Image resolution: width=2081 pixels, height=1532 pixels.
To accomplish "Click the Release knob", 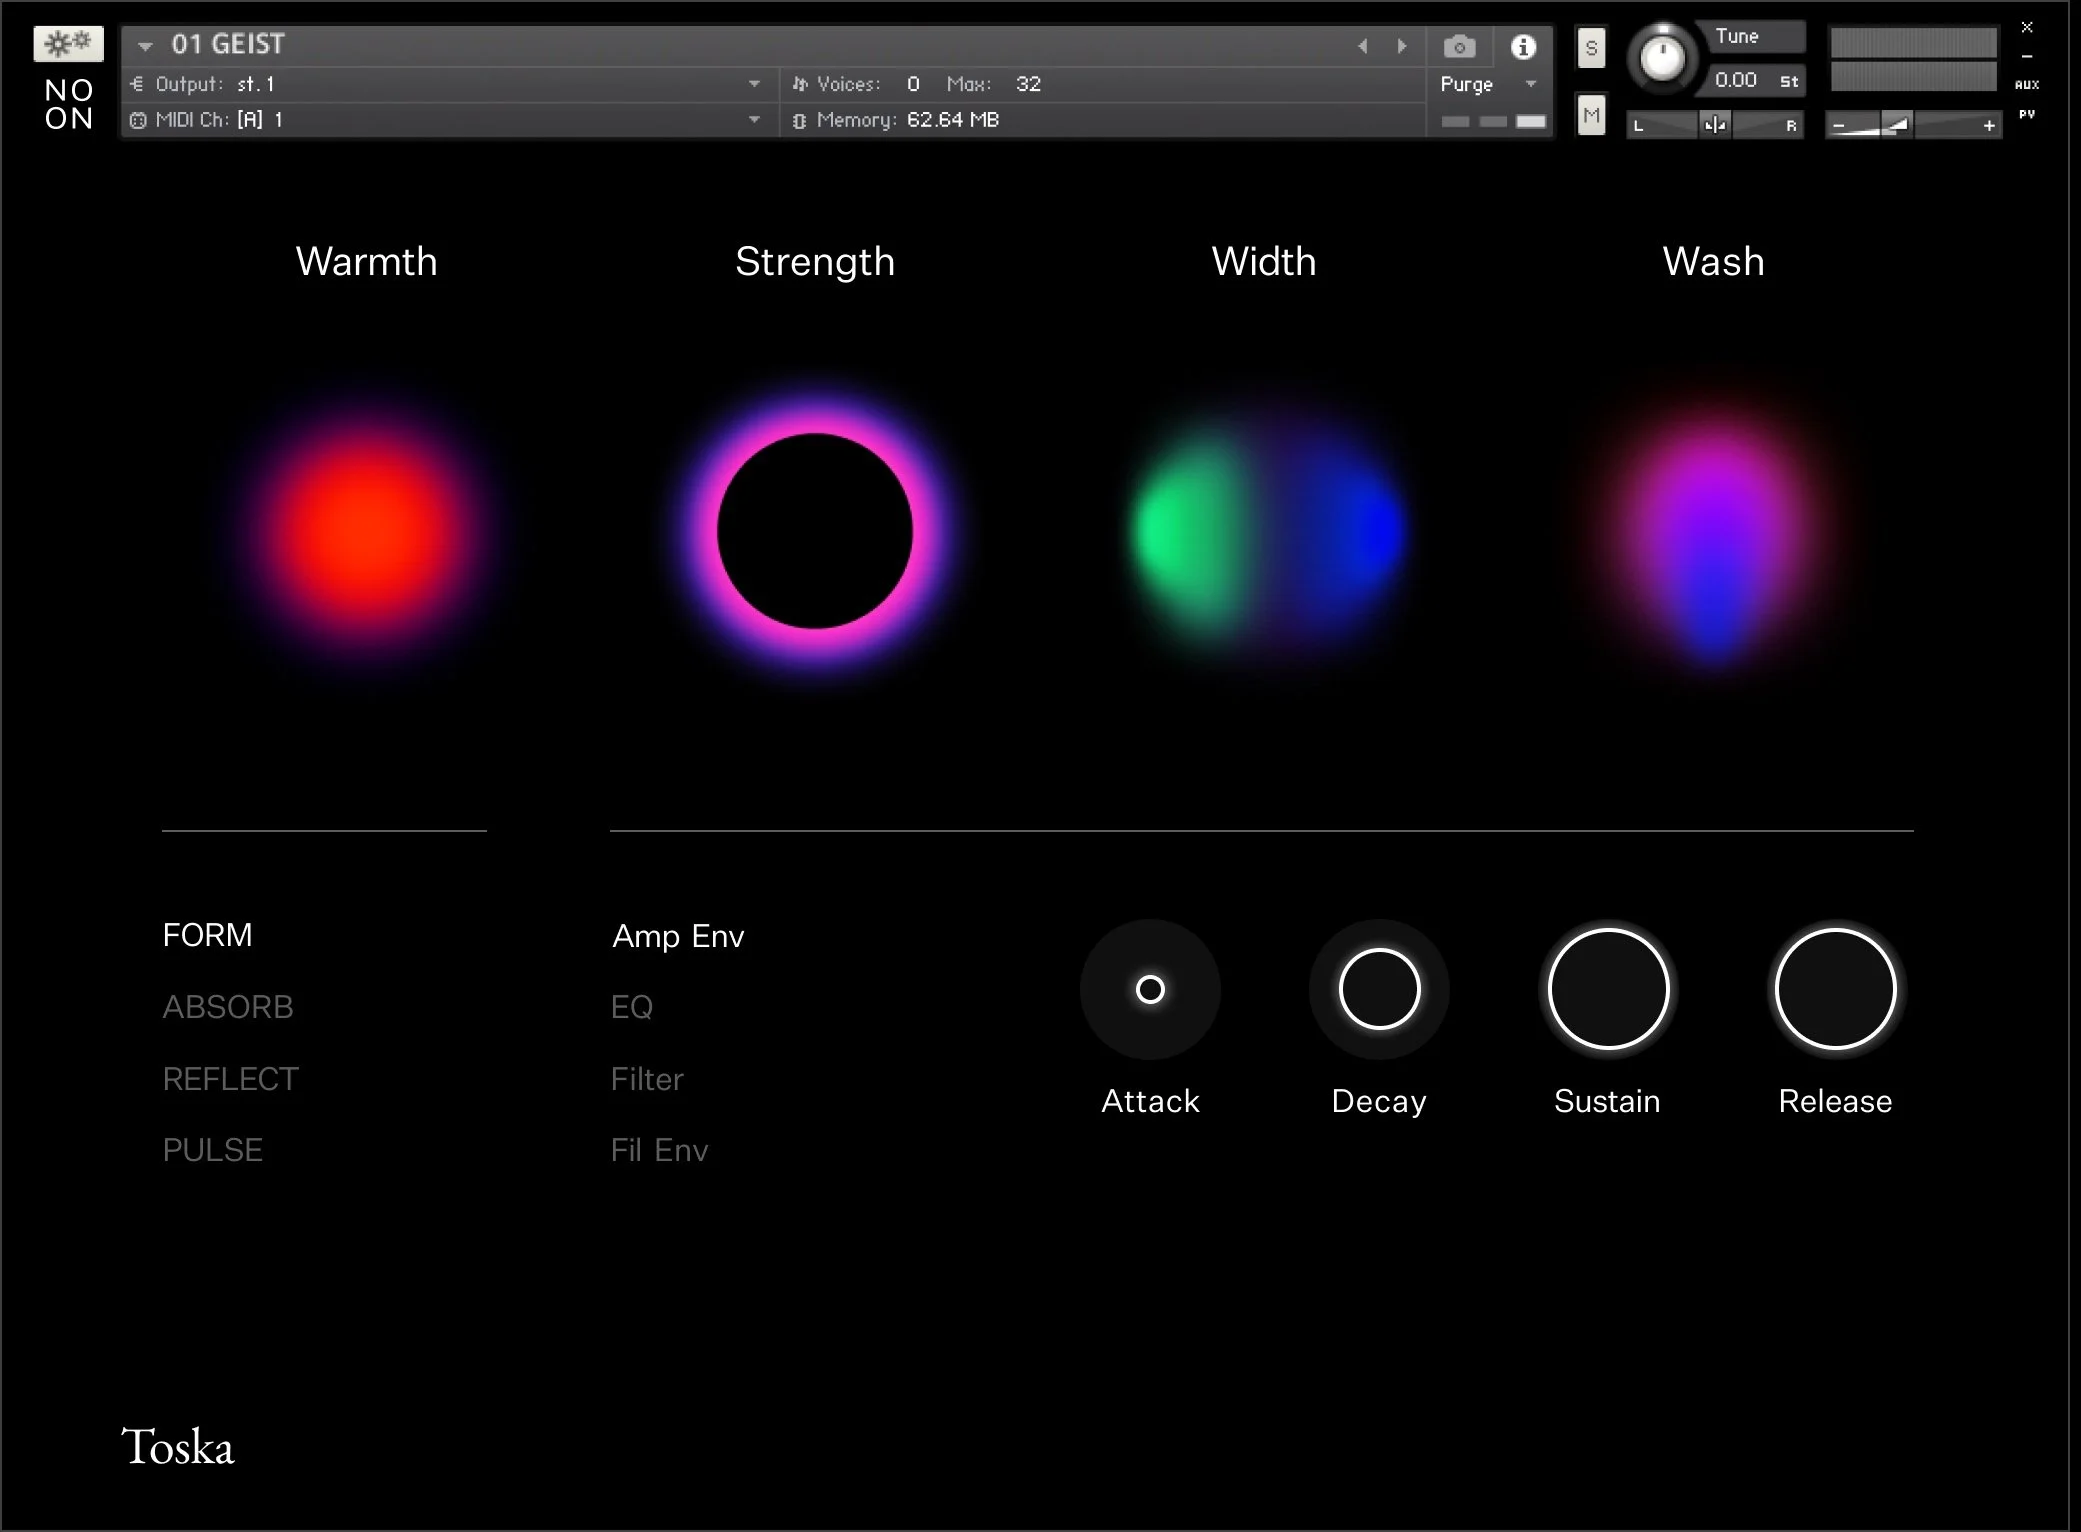I will tap(1835, 989).
